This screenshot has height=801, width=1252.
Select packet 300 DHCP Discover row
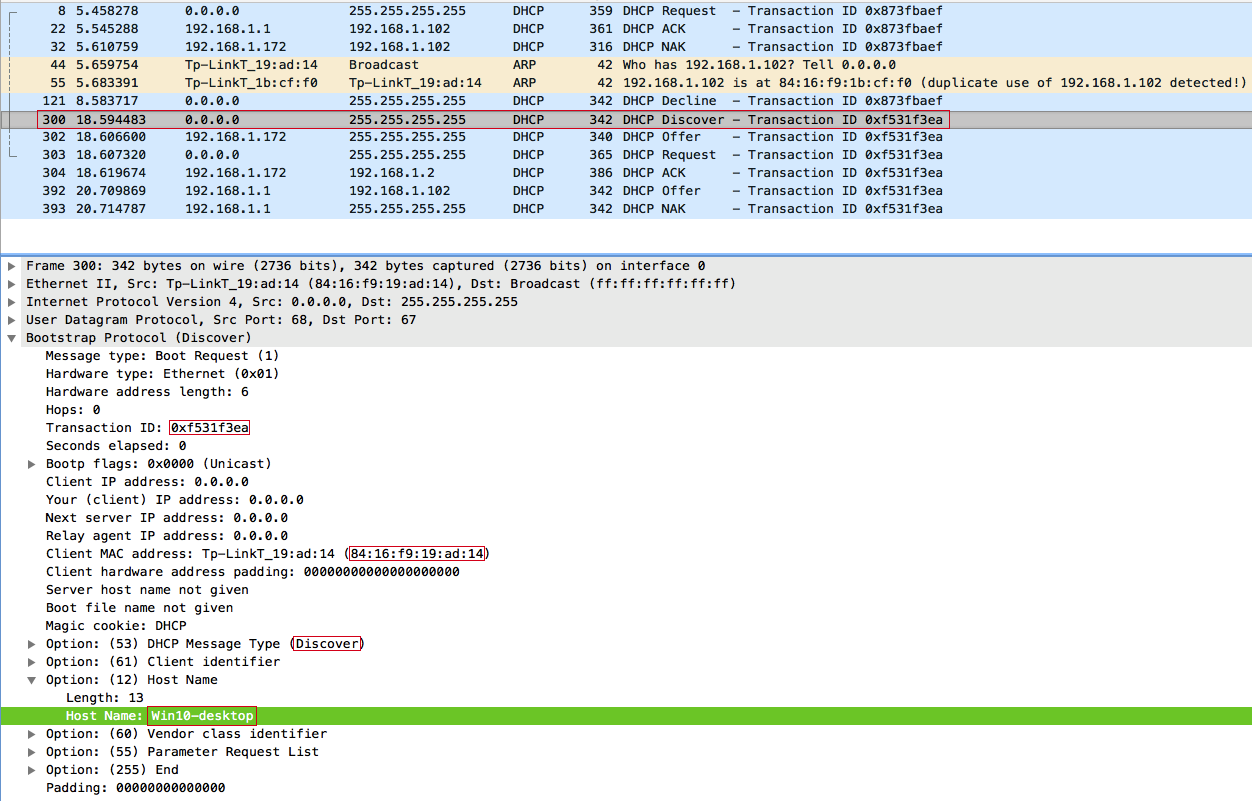click(626, 120)
